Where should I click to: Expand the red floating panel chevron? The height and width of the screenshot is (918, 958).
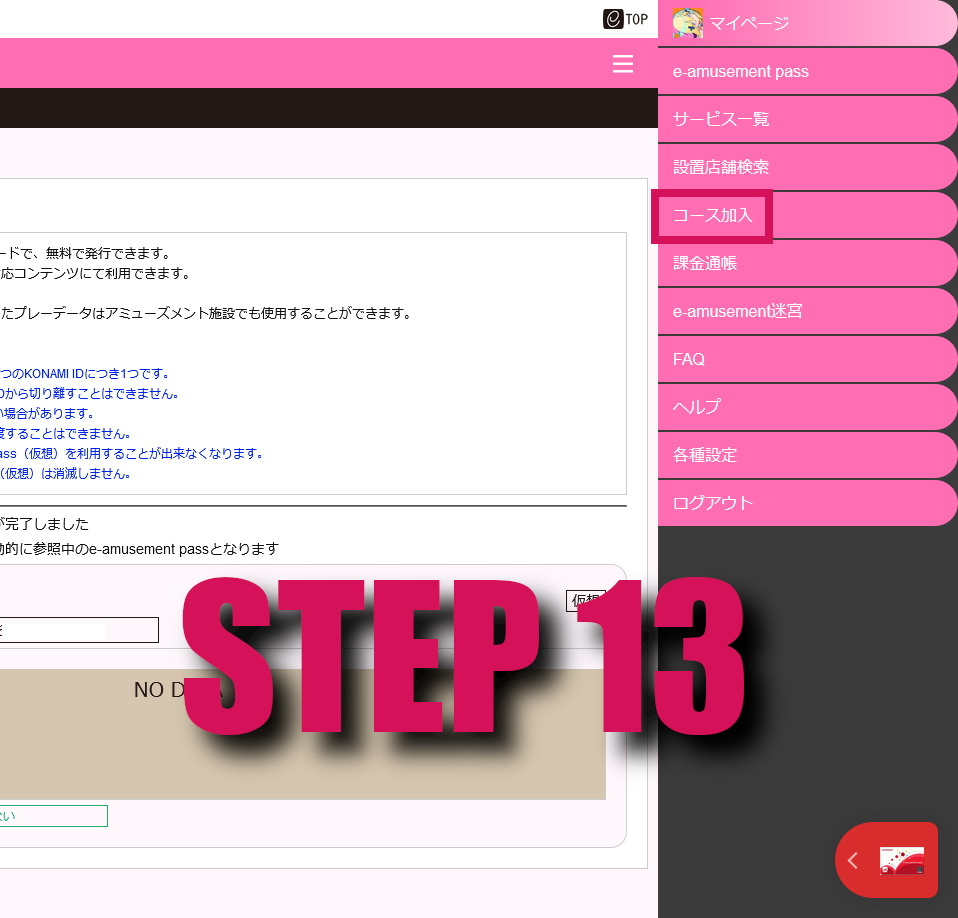click(853, 860)
